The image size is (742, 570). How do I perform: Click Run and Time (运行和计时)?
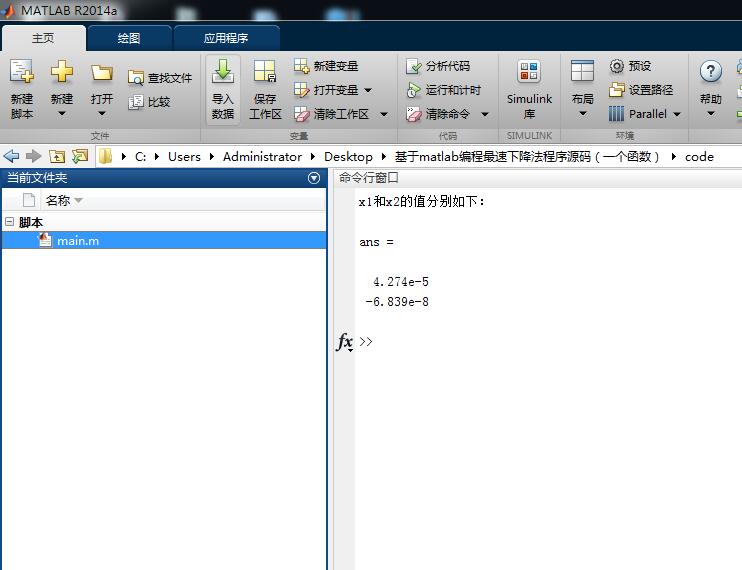pos(443,89)
